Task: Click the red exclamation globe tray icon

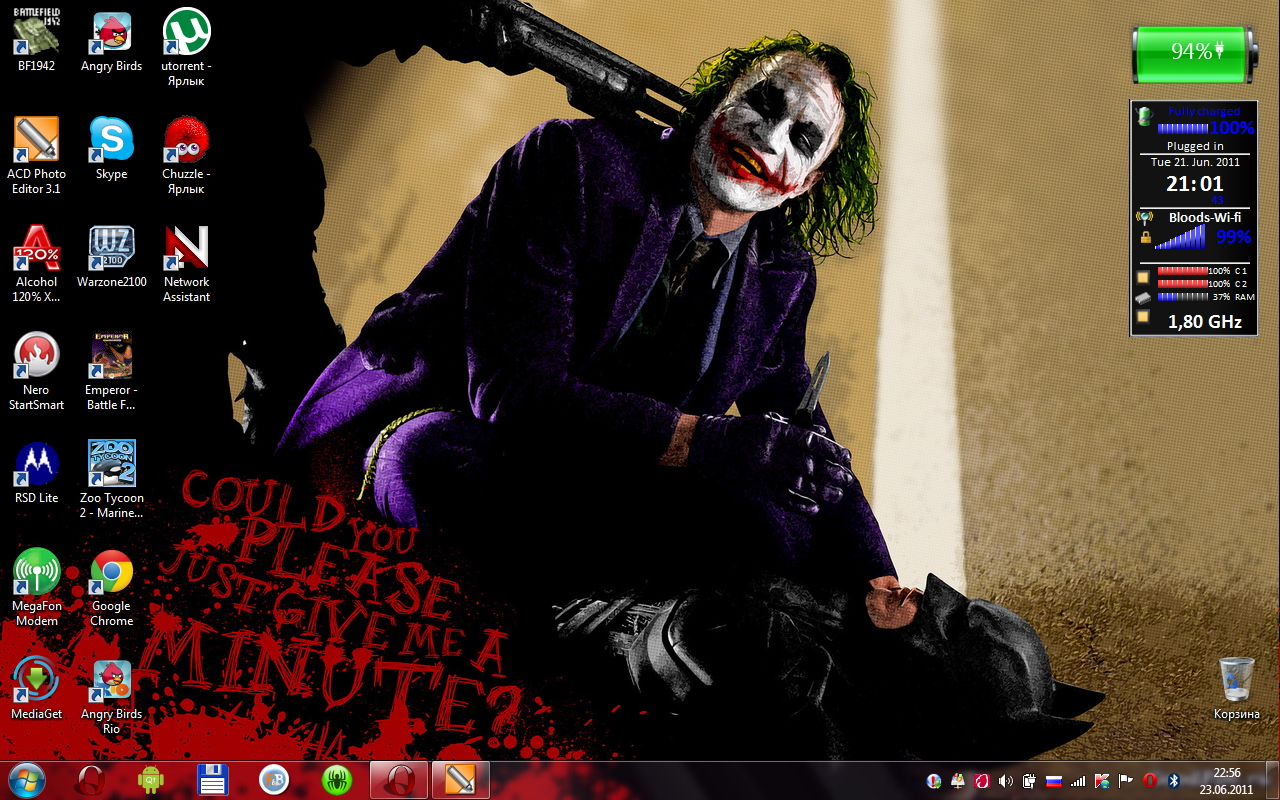Action: 934,780
